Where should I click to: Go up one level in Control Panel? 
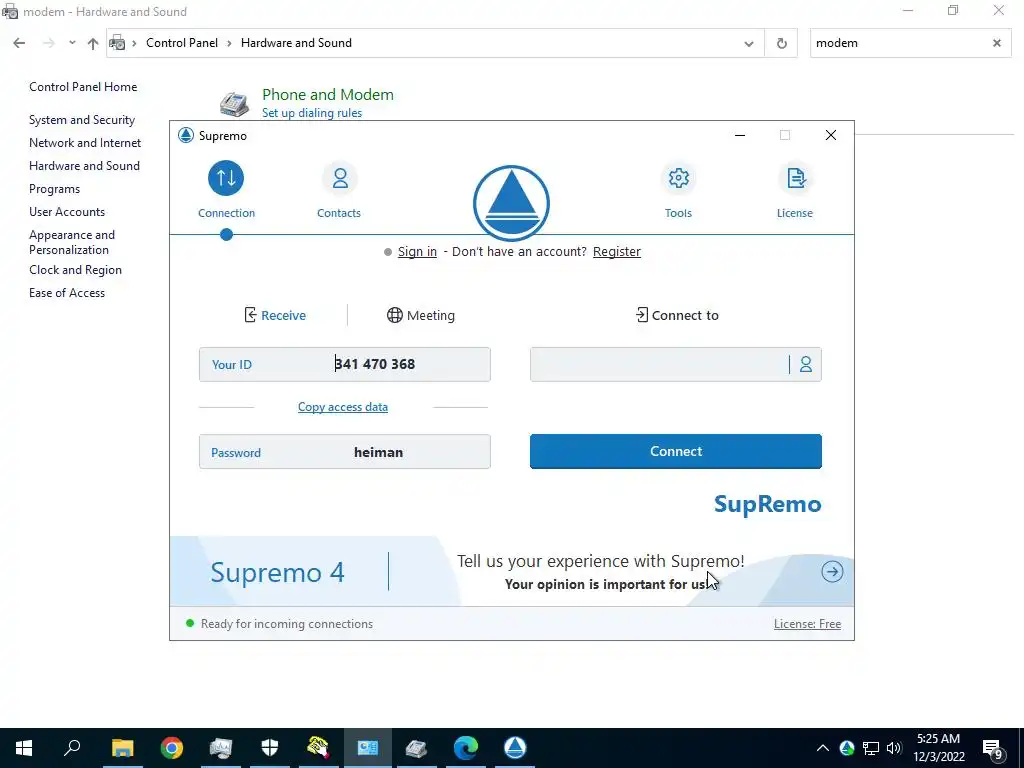pyautogui.click(x=93, y=43)
